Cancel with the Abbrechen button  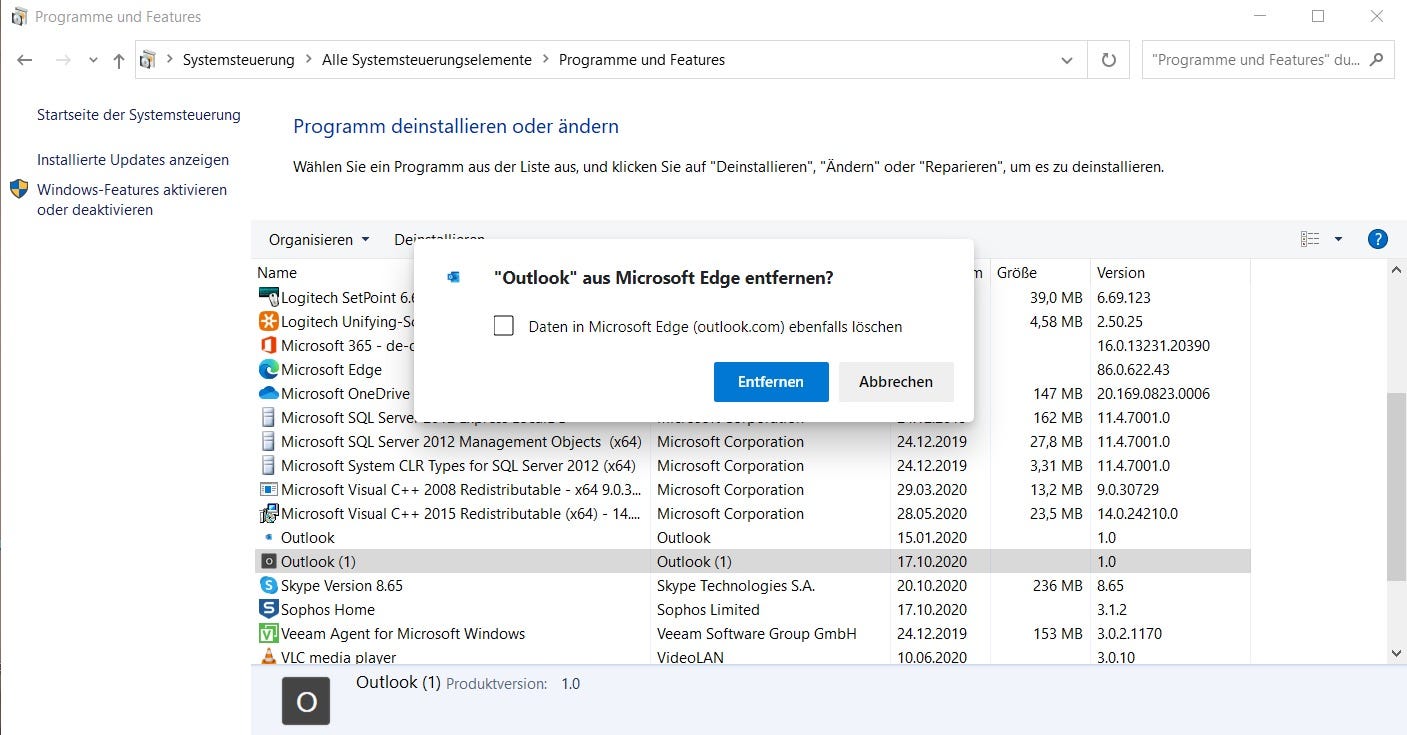(x=896, y=382)
